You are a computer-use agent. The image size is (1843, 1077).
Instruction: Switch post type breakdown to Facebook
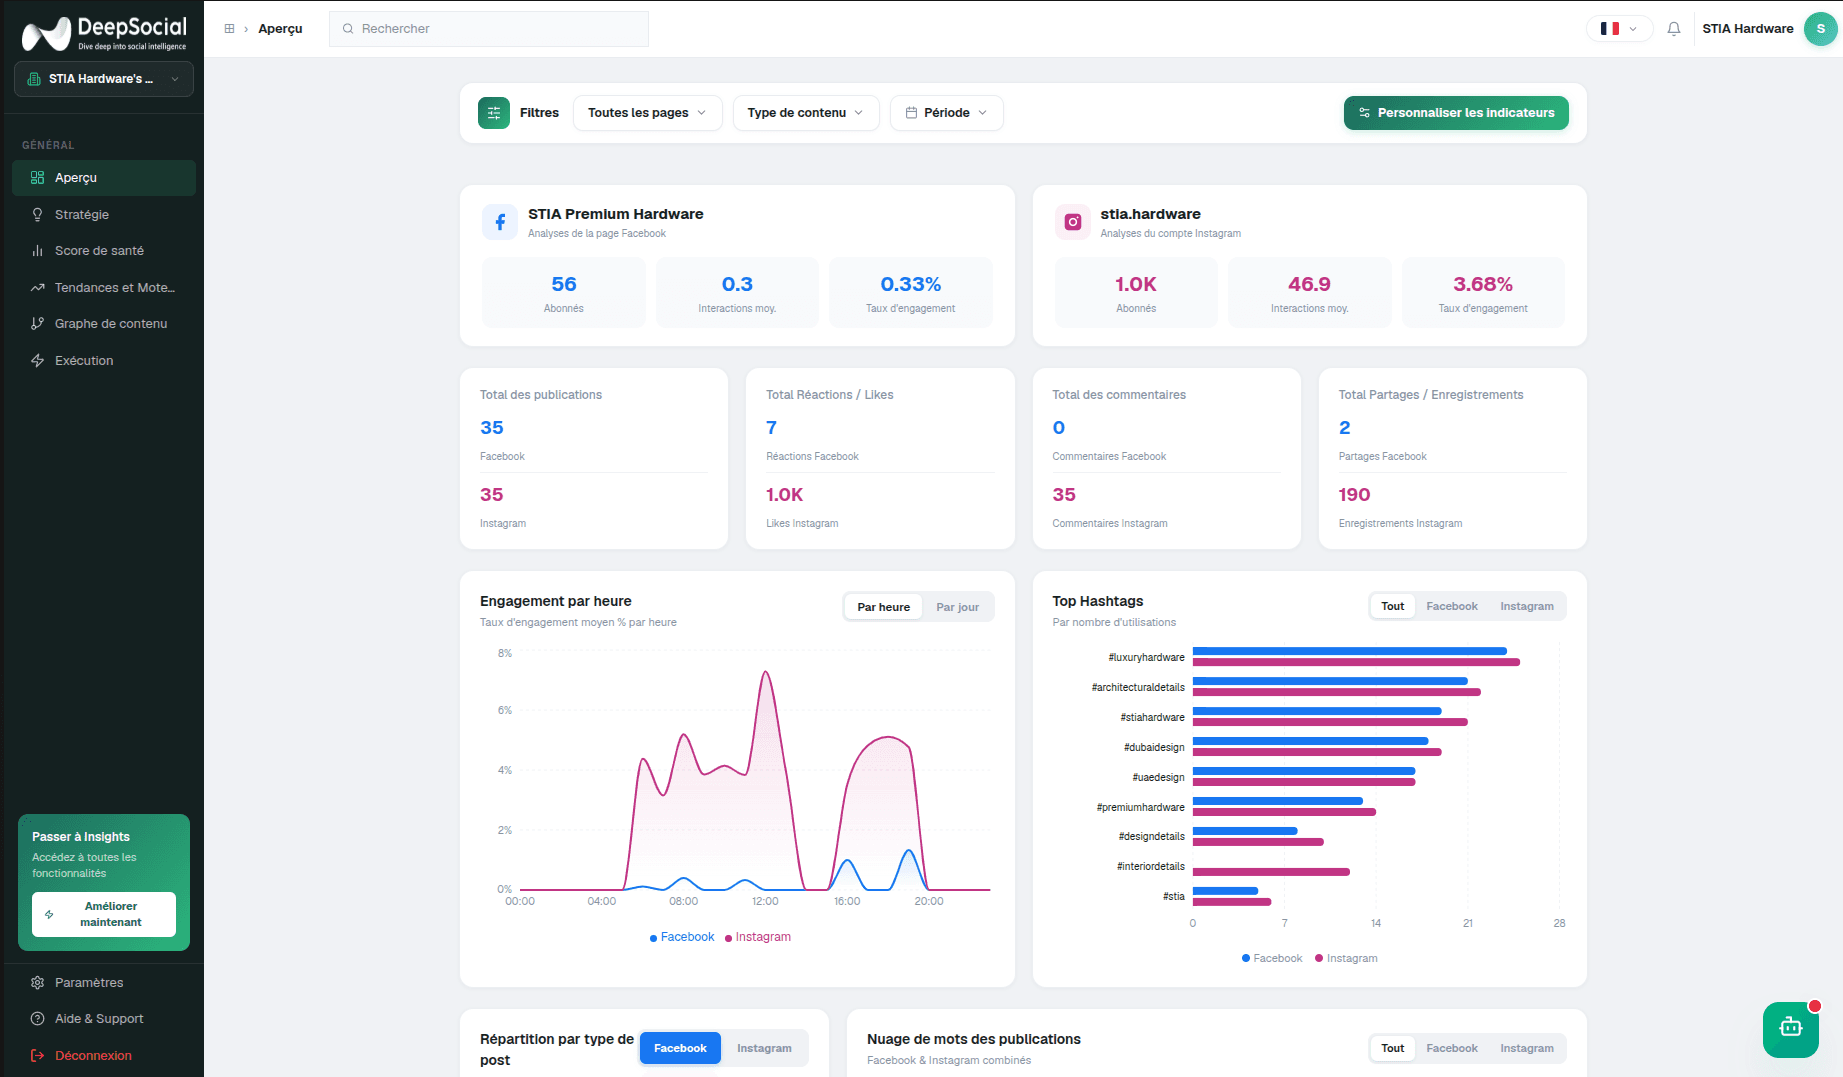680,1048
